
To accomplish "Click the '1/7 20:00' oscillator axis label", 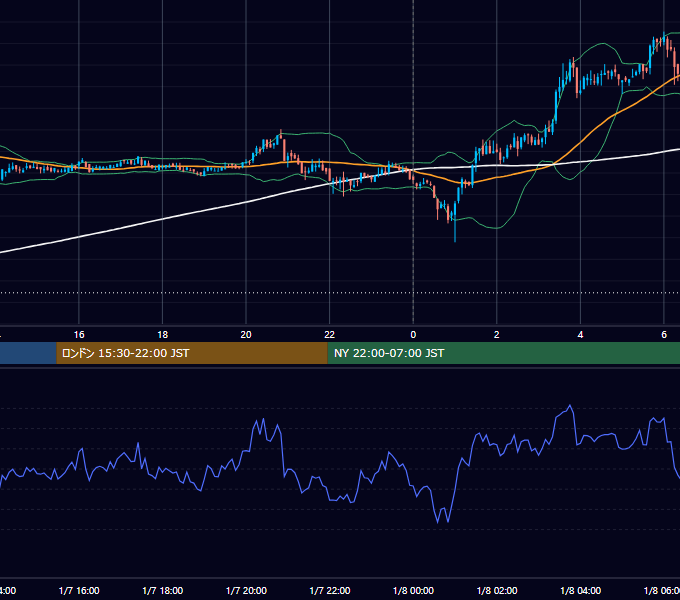I will click(x=246, y=591).
